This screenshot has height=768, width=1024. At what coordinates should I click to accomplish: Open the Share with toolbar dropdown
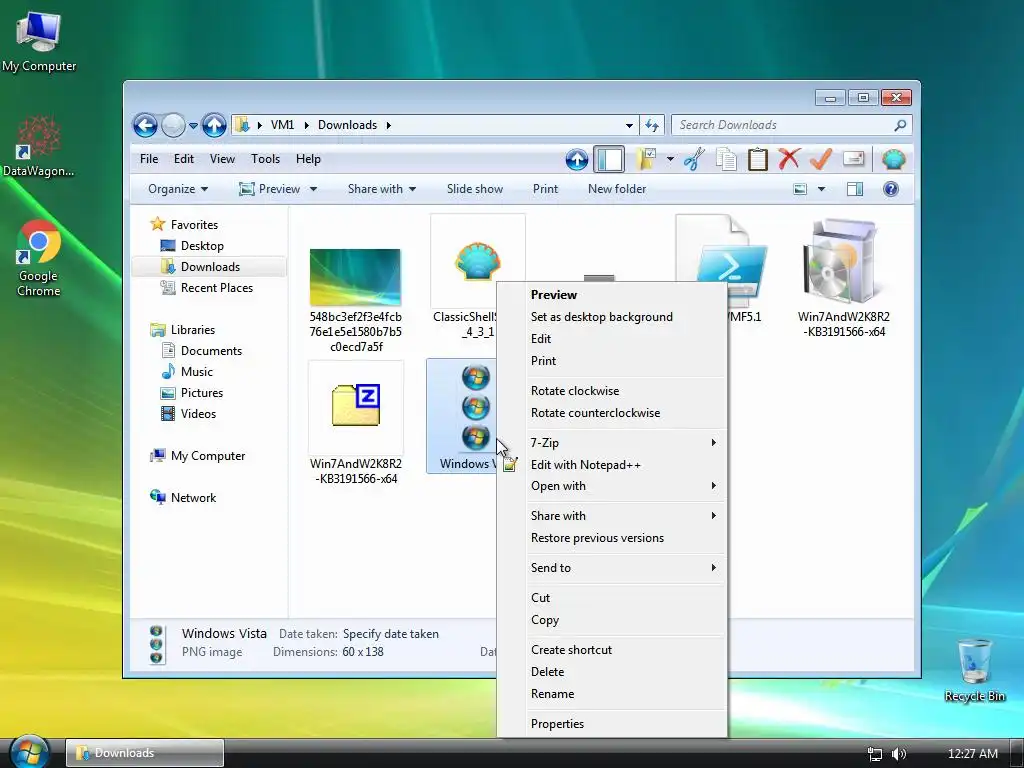pos(382,189)
